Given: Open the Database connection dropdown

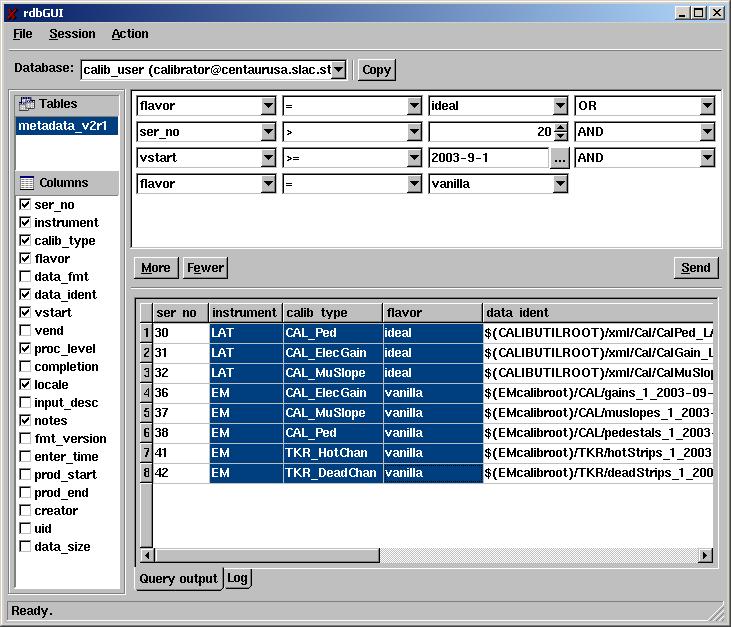Looking at the screenshot, I should coord(338,69).
